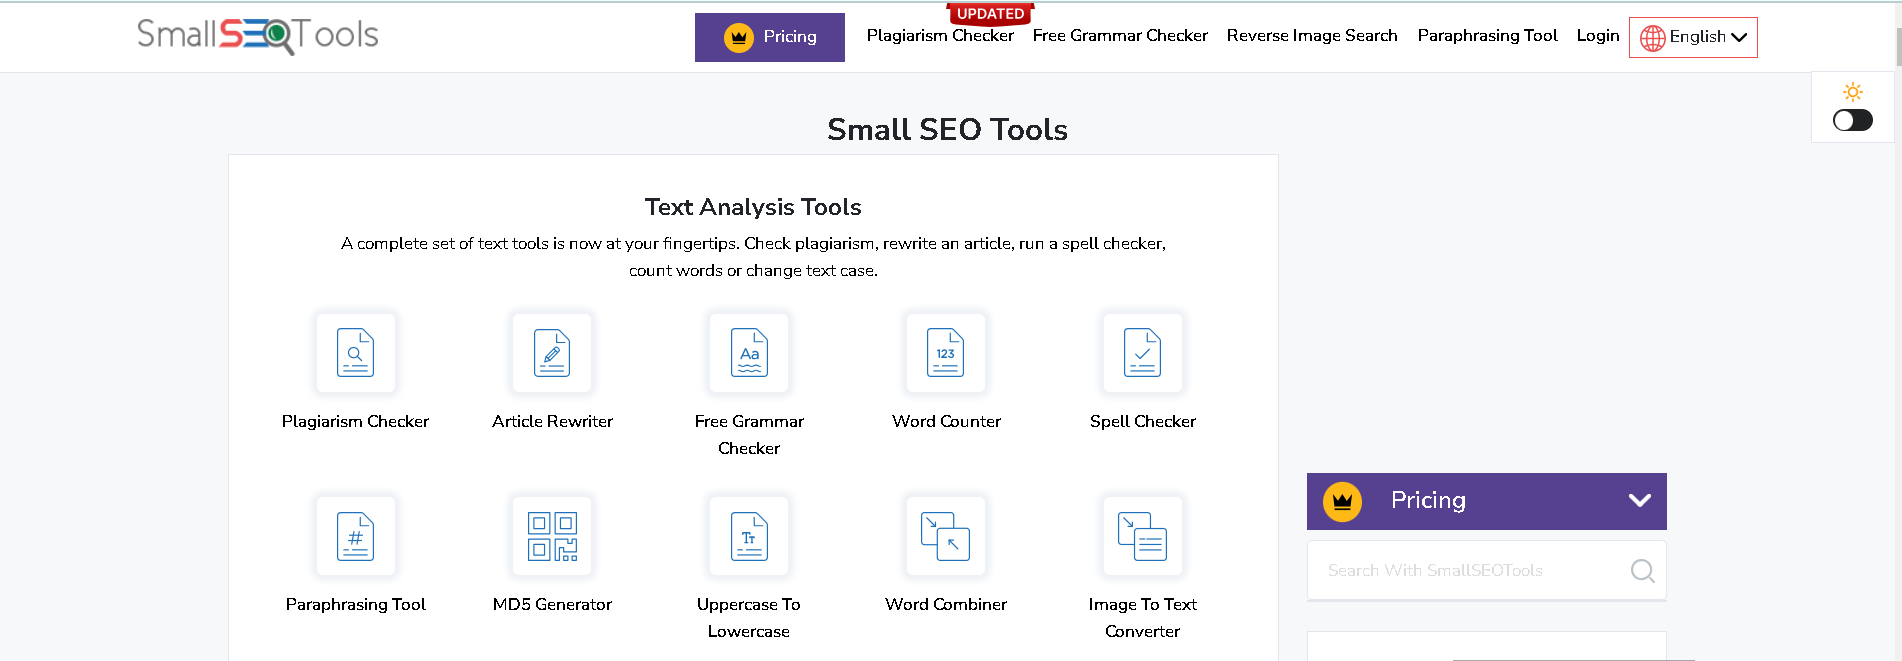The image size is (1902, 661).
Task: Open Free Grammar Checker from top navigation
Action: [1120, 36]
